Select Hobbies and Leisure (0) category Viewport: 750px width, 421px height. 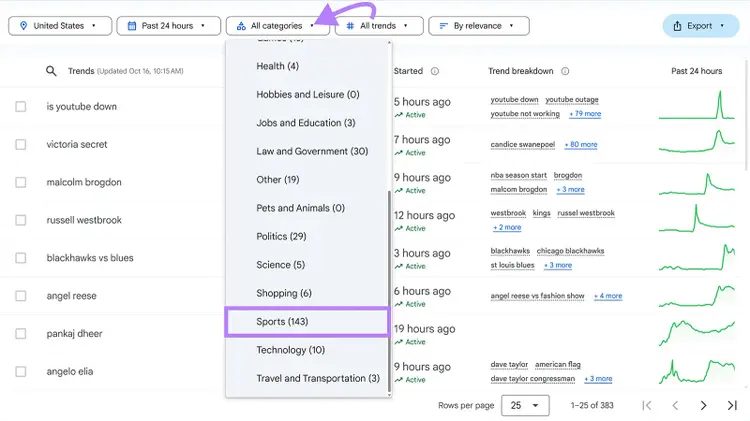308,94
